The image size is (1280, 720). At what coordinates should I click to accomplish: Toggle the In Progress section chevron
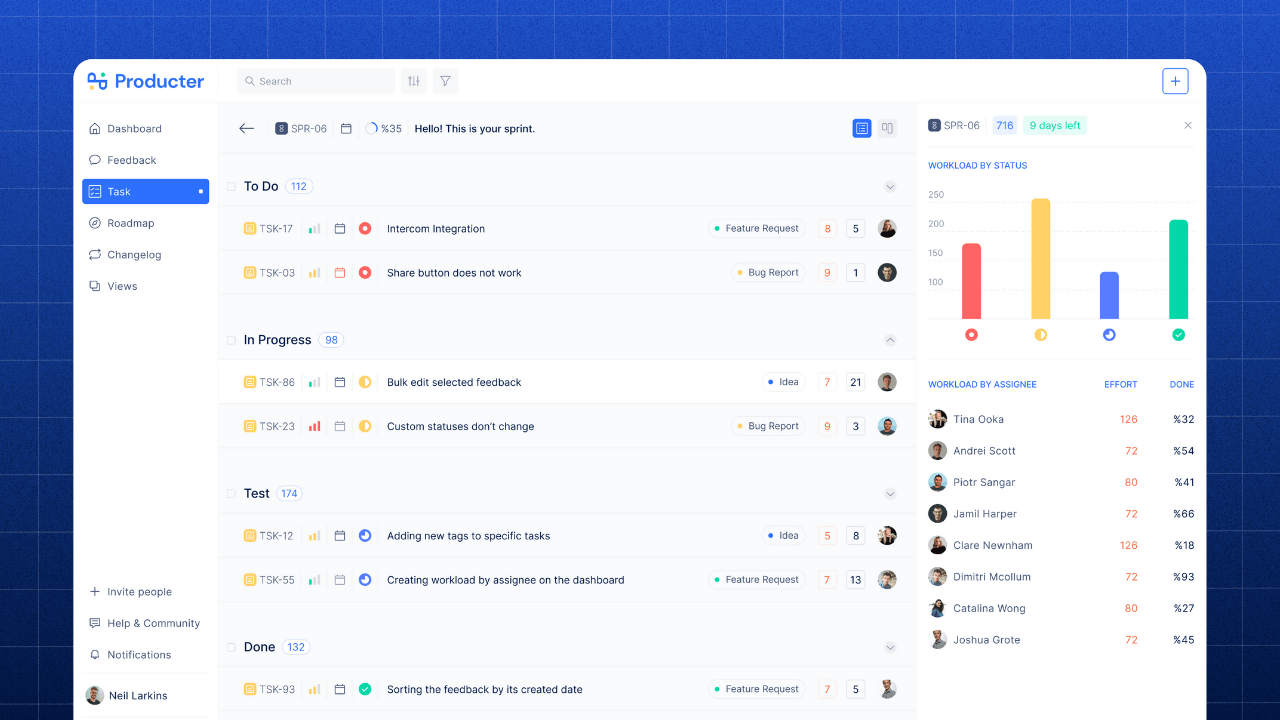890,340
